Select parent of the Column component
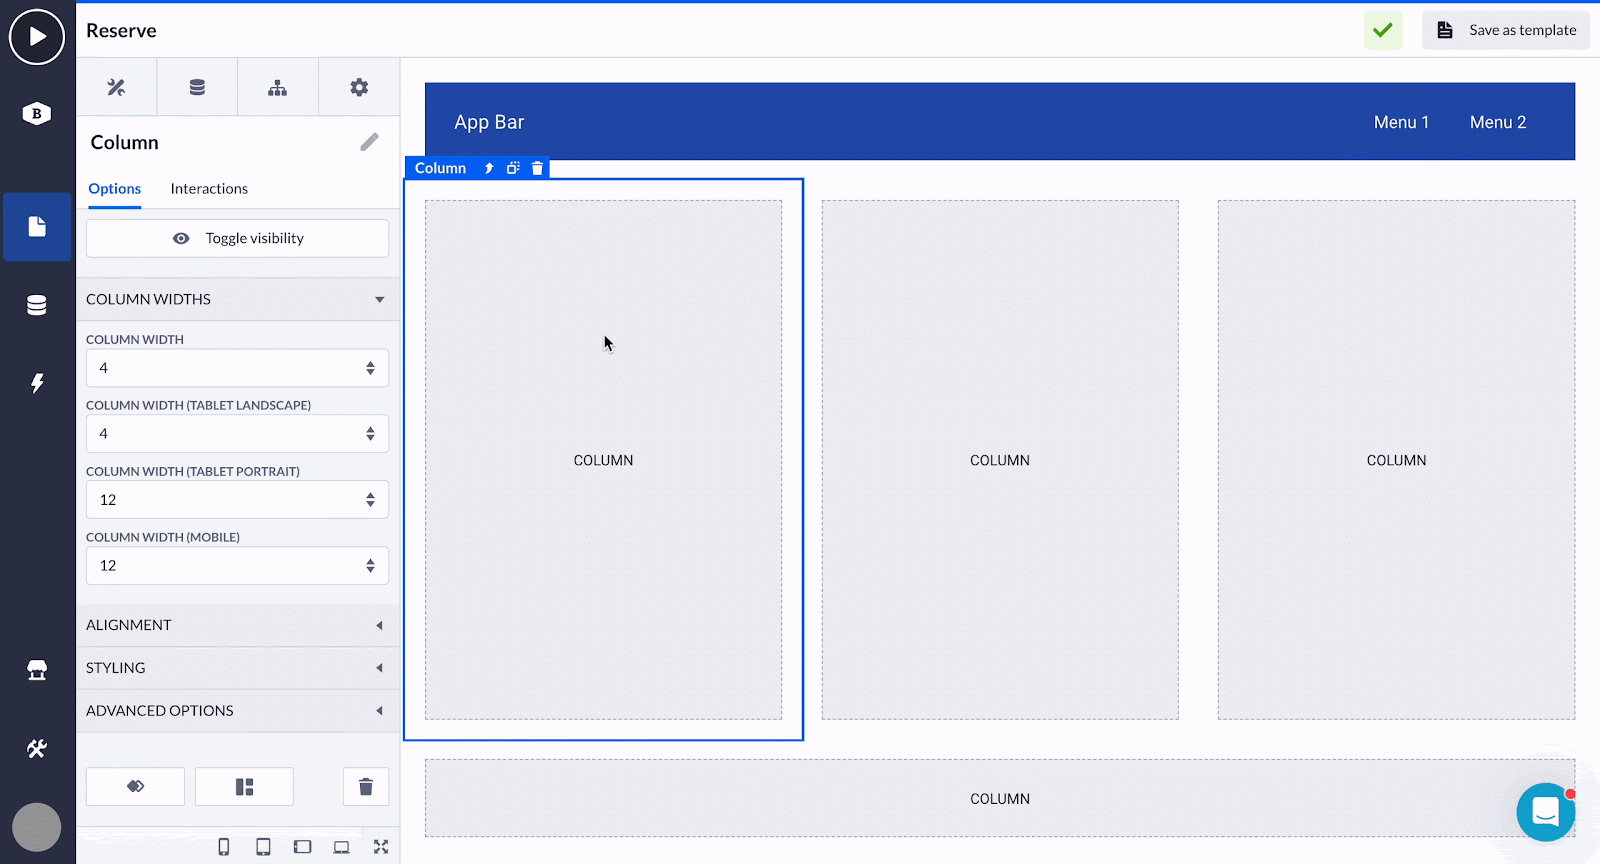This screenshot has width=1600, height=864. 489,168
